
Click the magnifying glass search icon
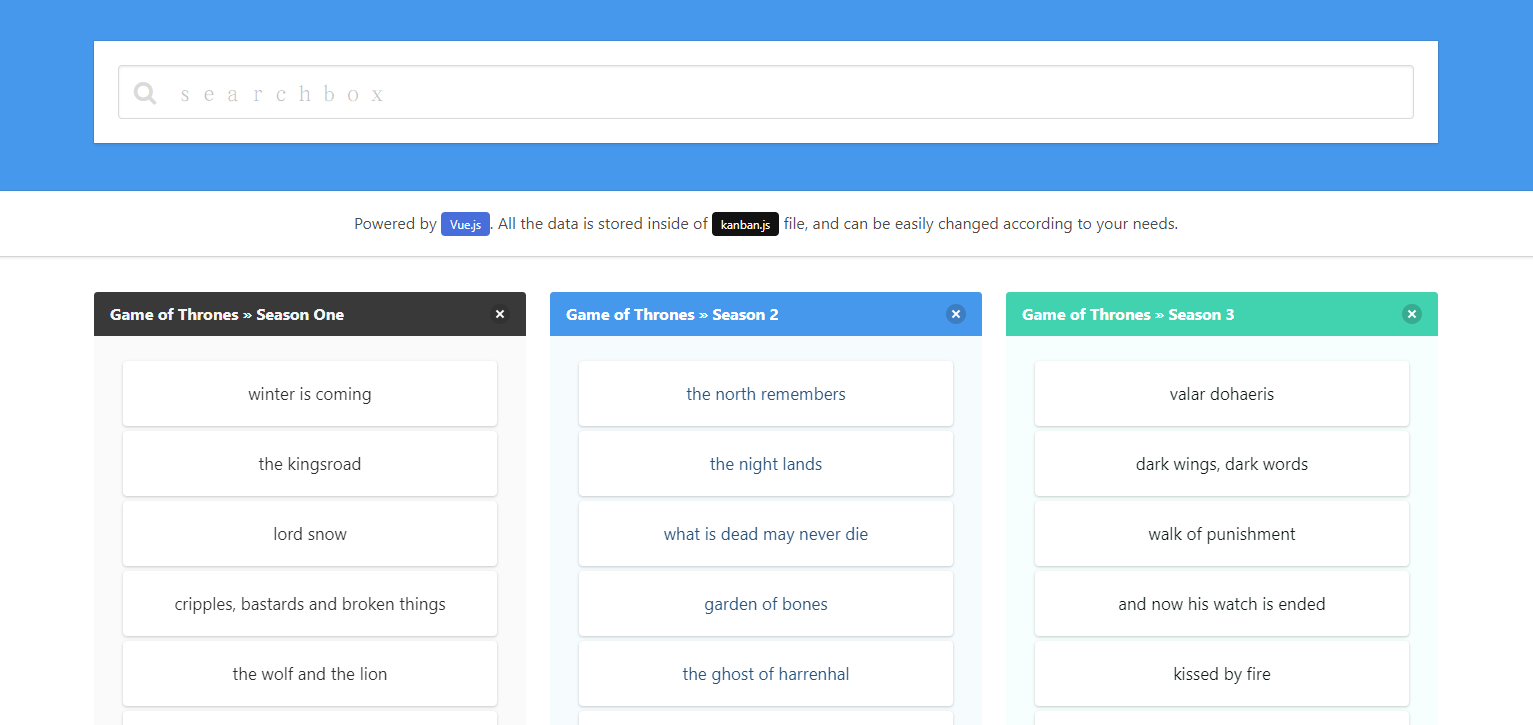coord(144,92)
